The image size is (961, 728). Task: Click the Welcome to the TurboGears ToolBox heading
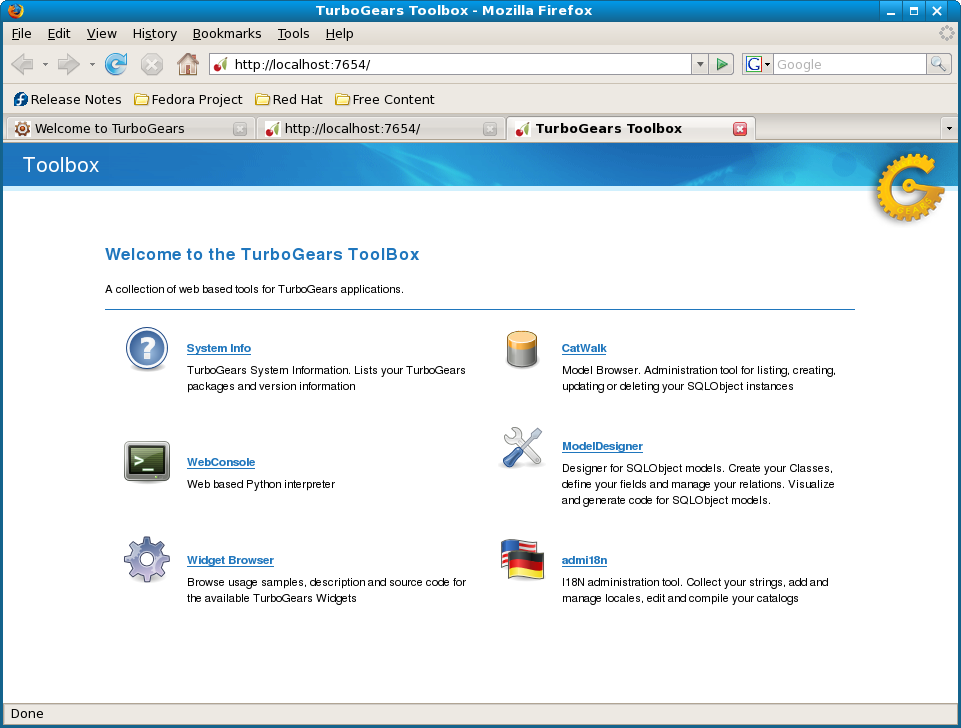[x=262, y=254]
